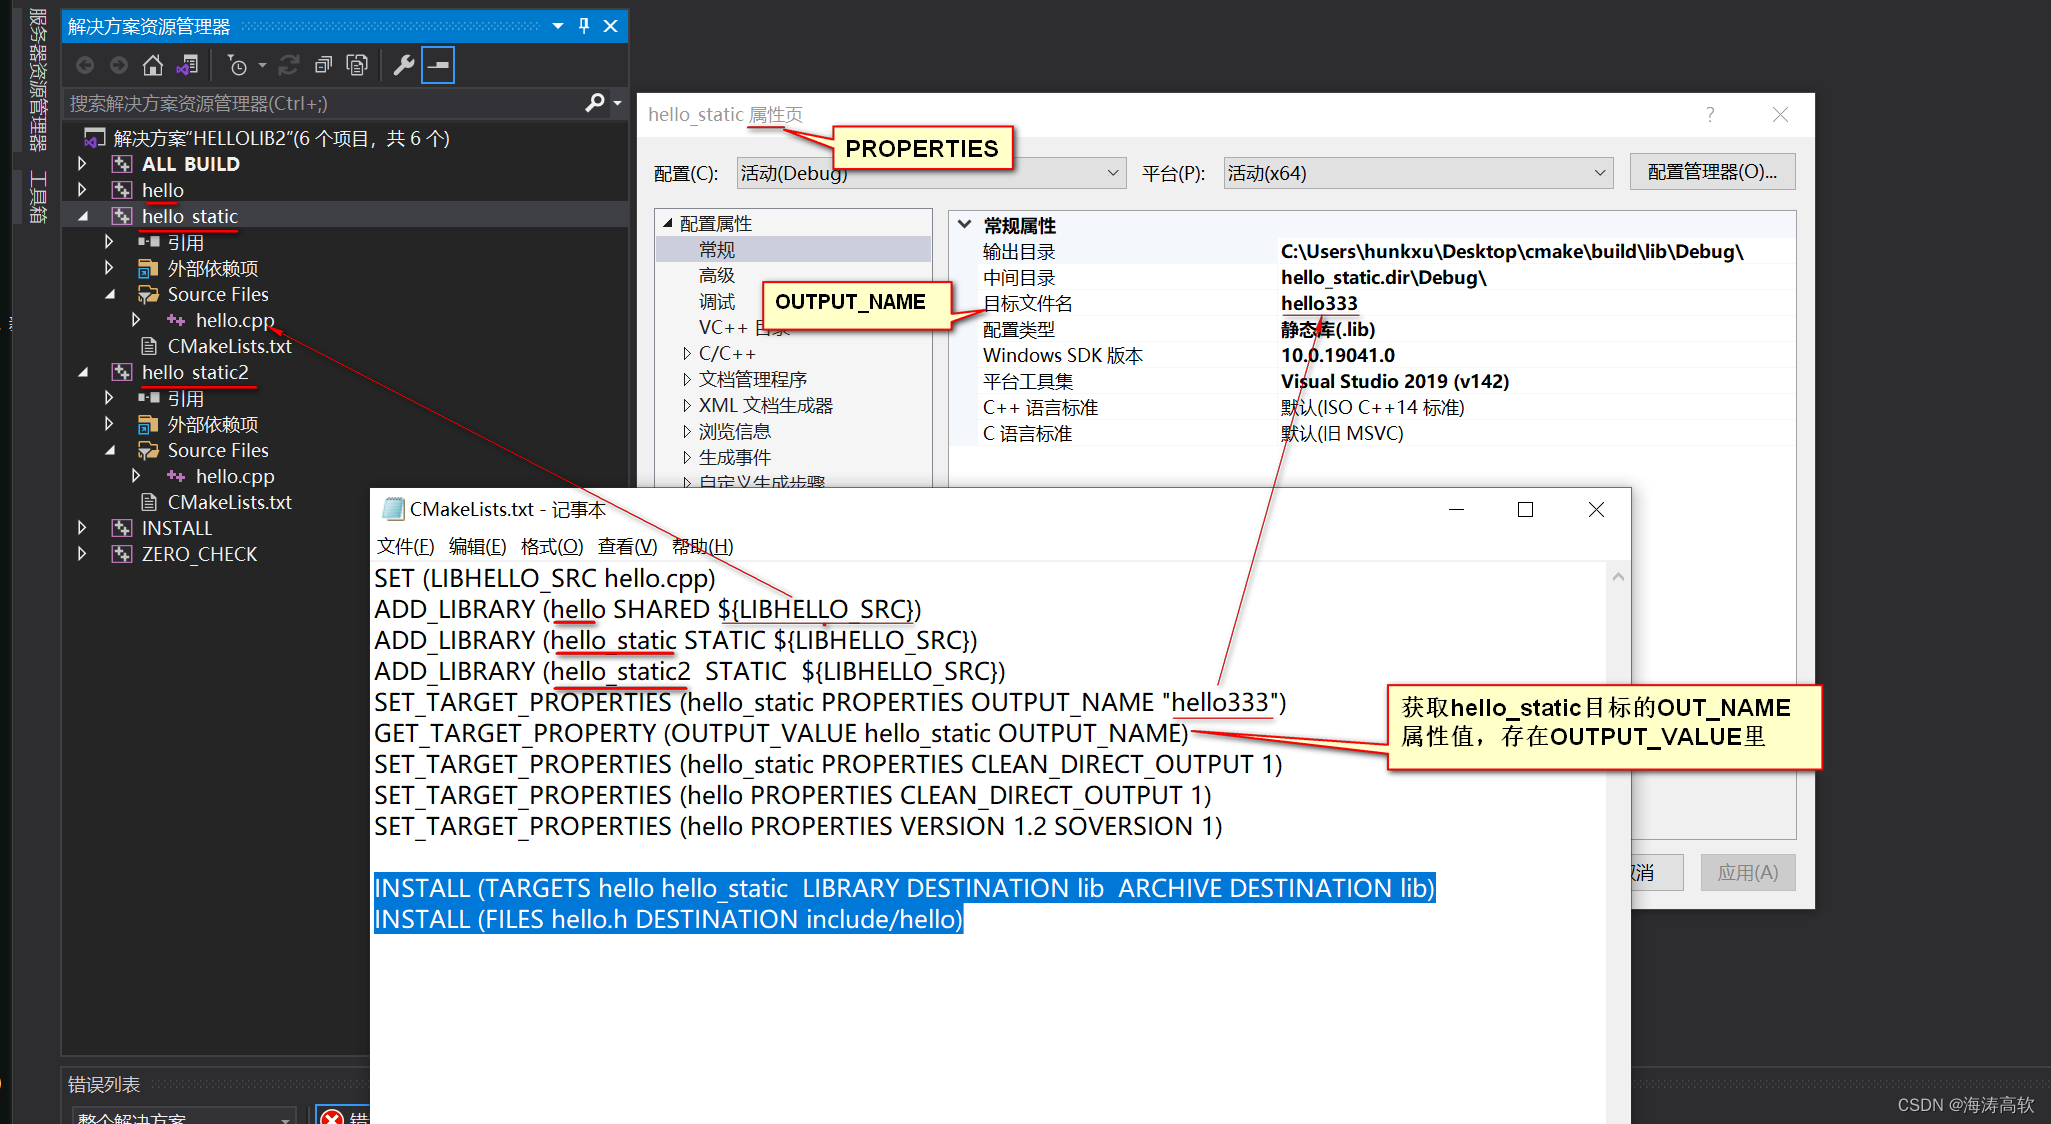The height and width of the screenshot is (1124, 2051).
Task: Open the 格式(O) menu in Notepad
Action: pyautogui.click(x=551, y=546)
